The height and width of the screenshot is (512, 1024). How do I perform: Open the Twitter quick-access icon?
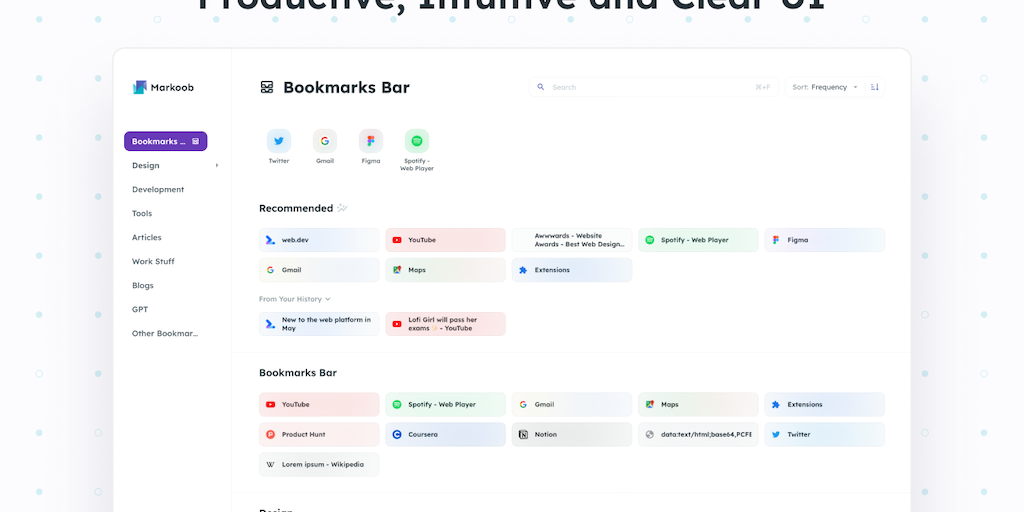279,141
